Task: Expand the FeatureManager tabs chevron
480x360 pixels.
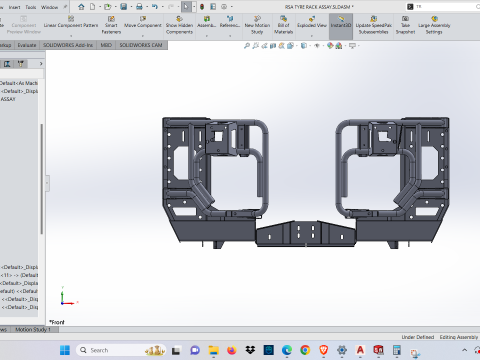Action: tap(41, 64)
